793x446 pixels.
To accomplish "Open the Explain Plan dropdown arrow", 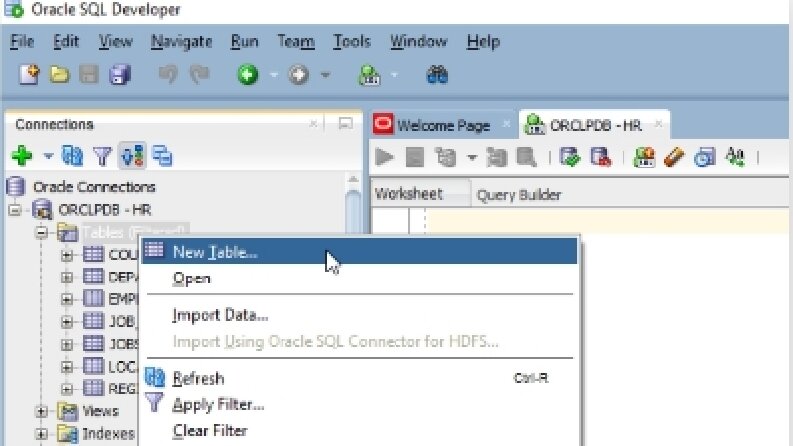I will (471, 157).
